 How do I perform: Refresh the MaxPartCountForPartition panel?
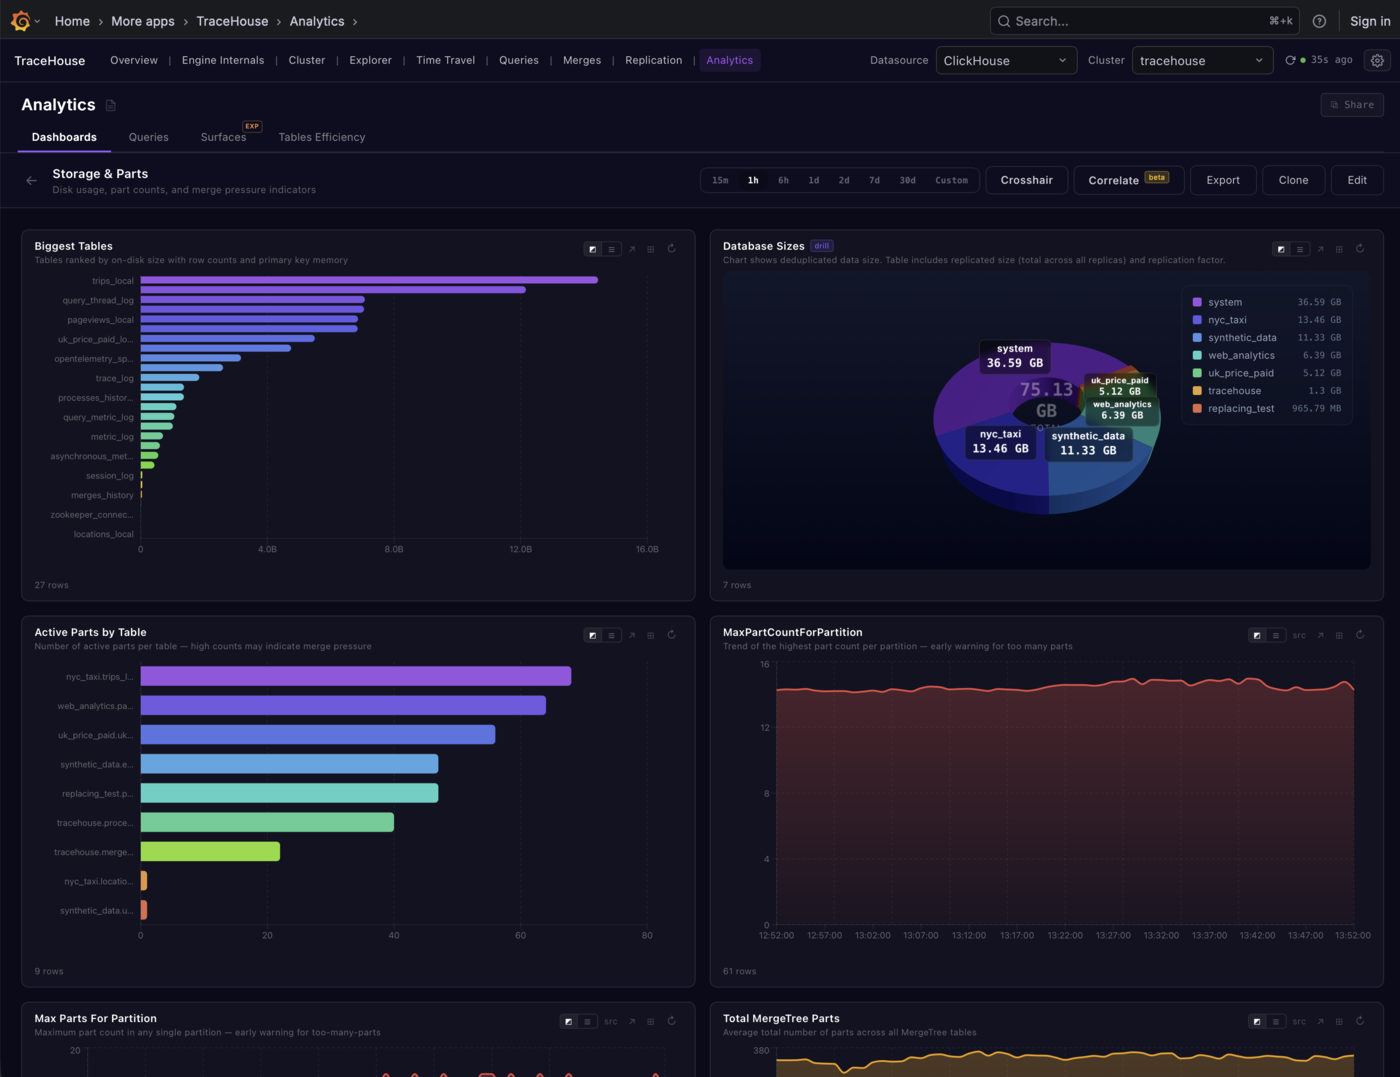tap(1360, 635)
